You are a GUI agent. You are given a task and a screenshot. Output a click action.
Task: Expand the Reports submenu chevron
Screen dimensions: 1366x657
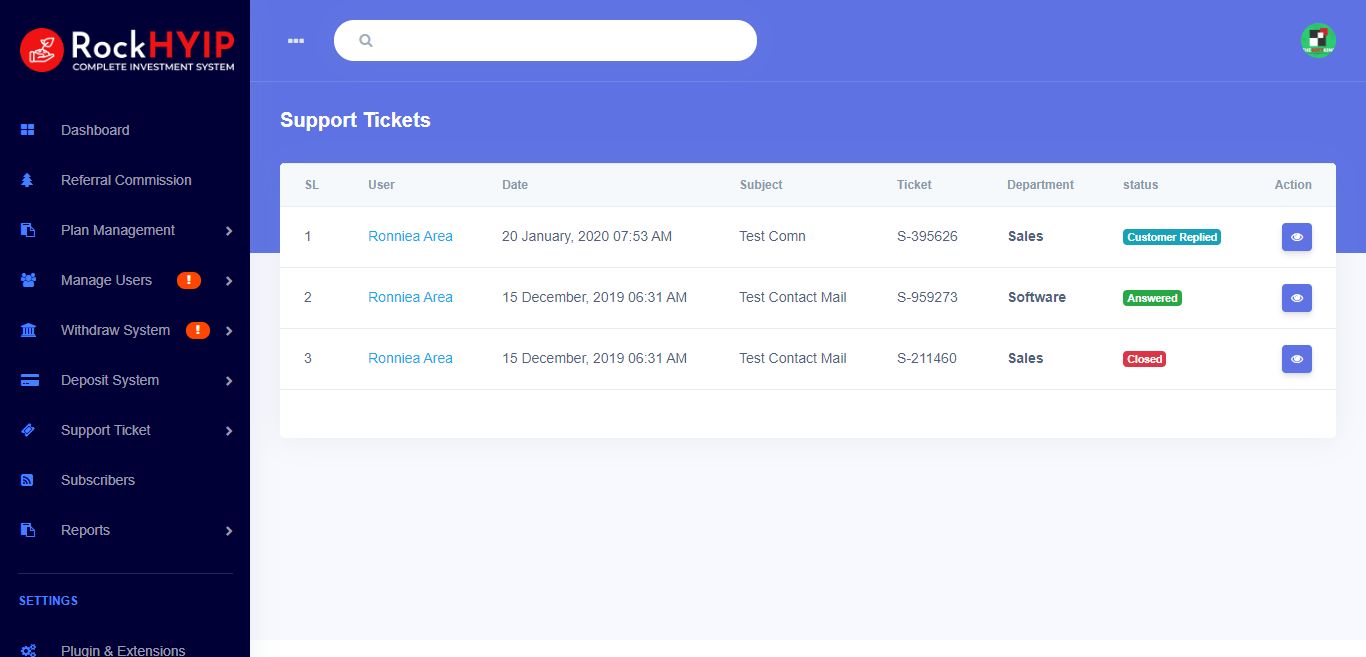(229, 531)
